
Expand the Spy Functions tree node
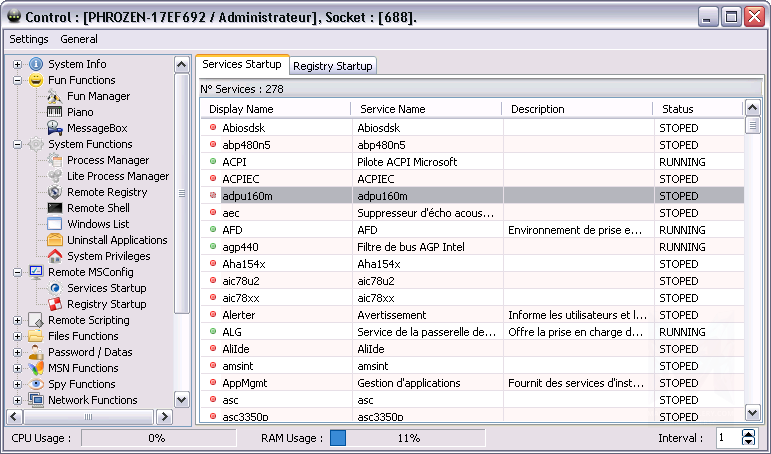click(17, 384)
